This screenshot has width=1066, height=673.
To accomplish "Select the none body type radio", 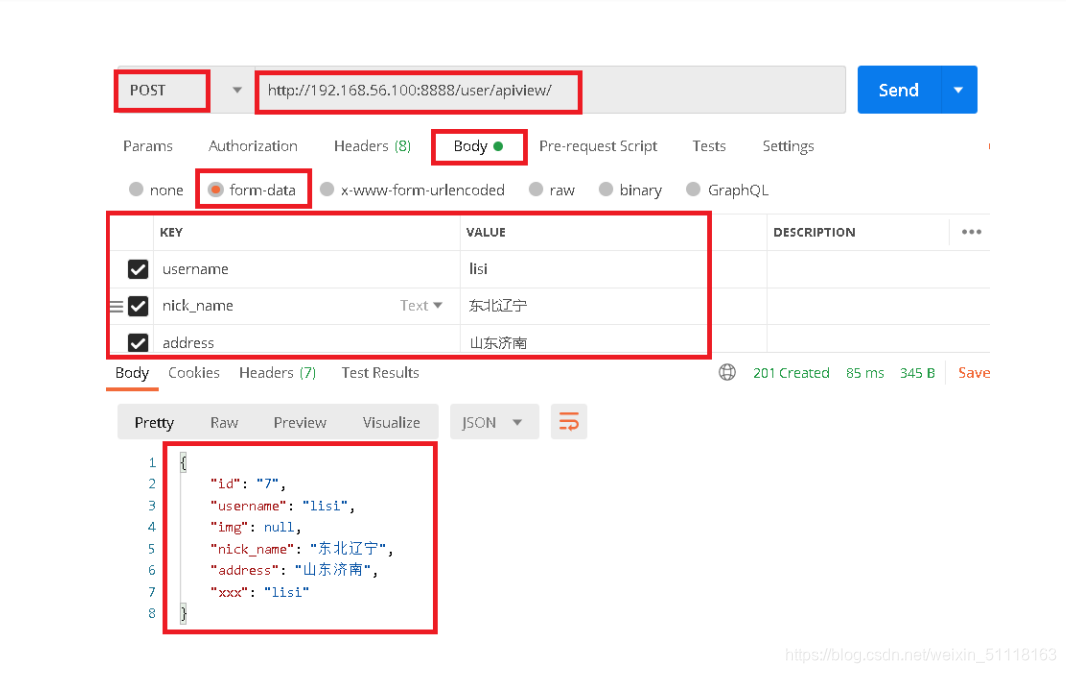I will [x=136, y=190].
